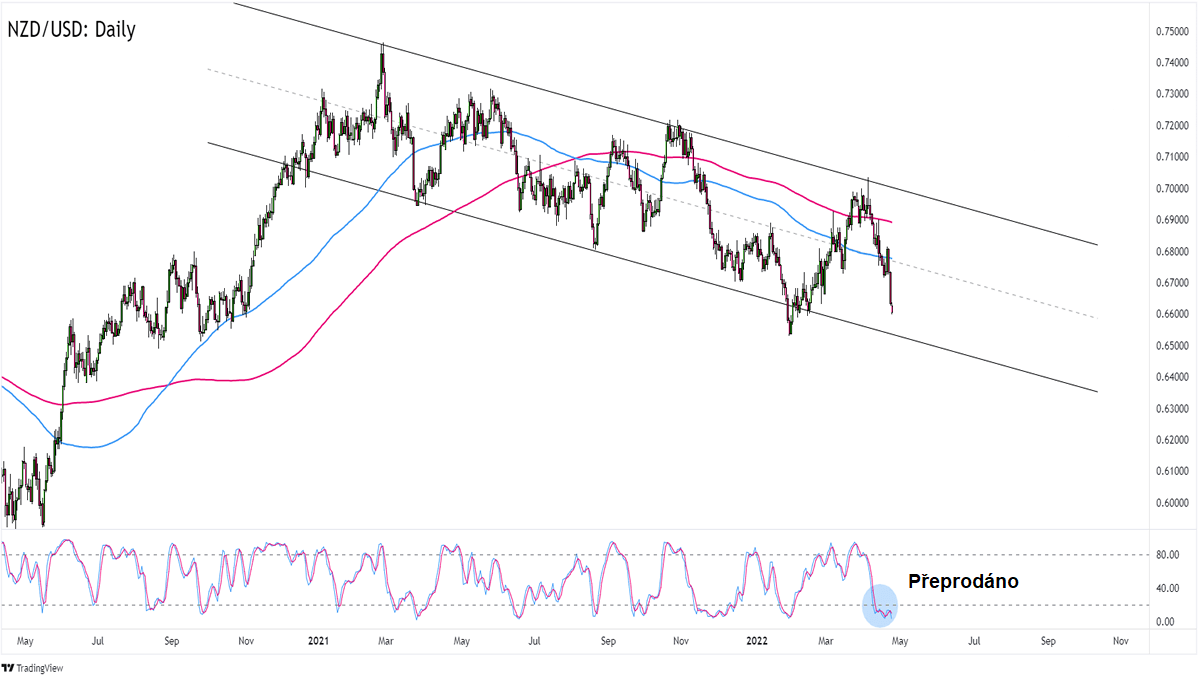Viewport: 1200px width, 675px height.
Task: Click the Přeprodáno annotation label
Action: pos(963,581)
